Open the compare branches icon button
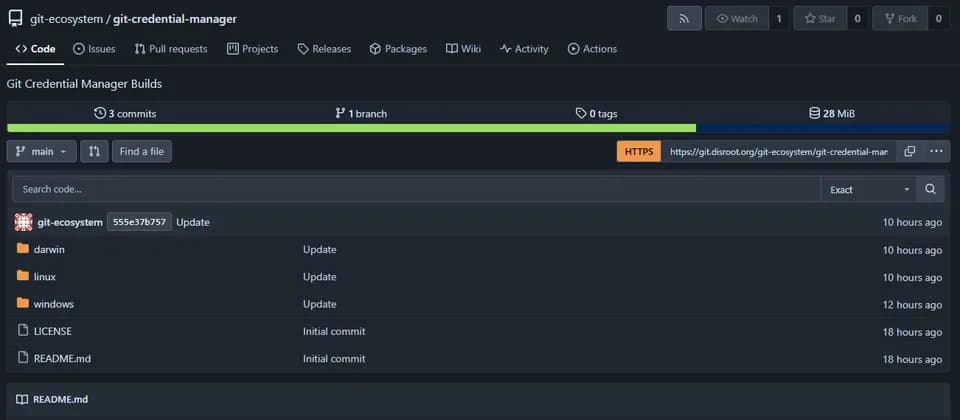 click(x=94, y=151)
